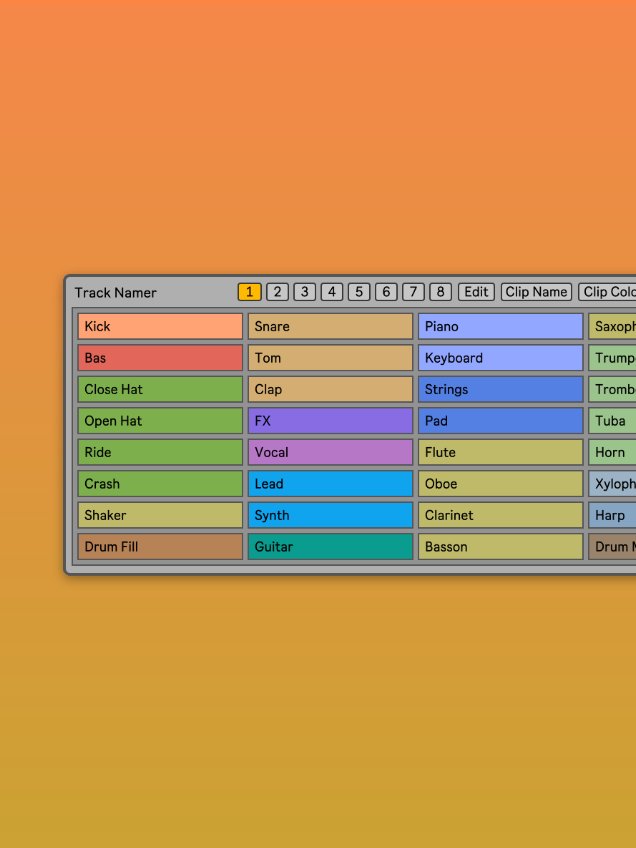Pick the Horn name cell
This screenshot has width=636, height=848.
612,452
